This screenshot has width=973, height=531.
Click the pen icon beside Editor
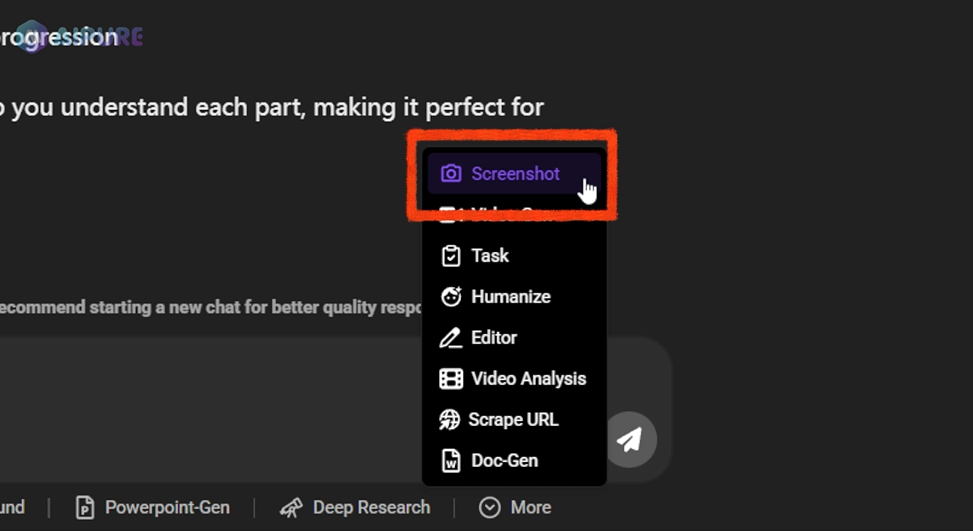pos(451,338)
